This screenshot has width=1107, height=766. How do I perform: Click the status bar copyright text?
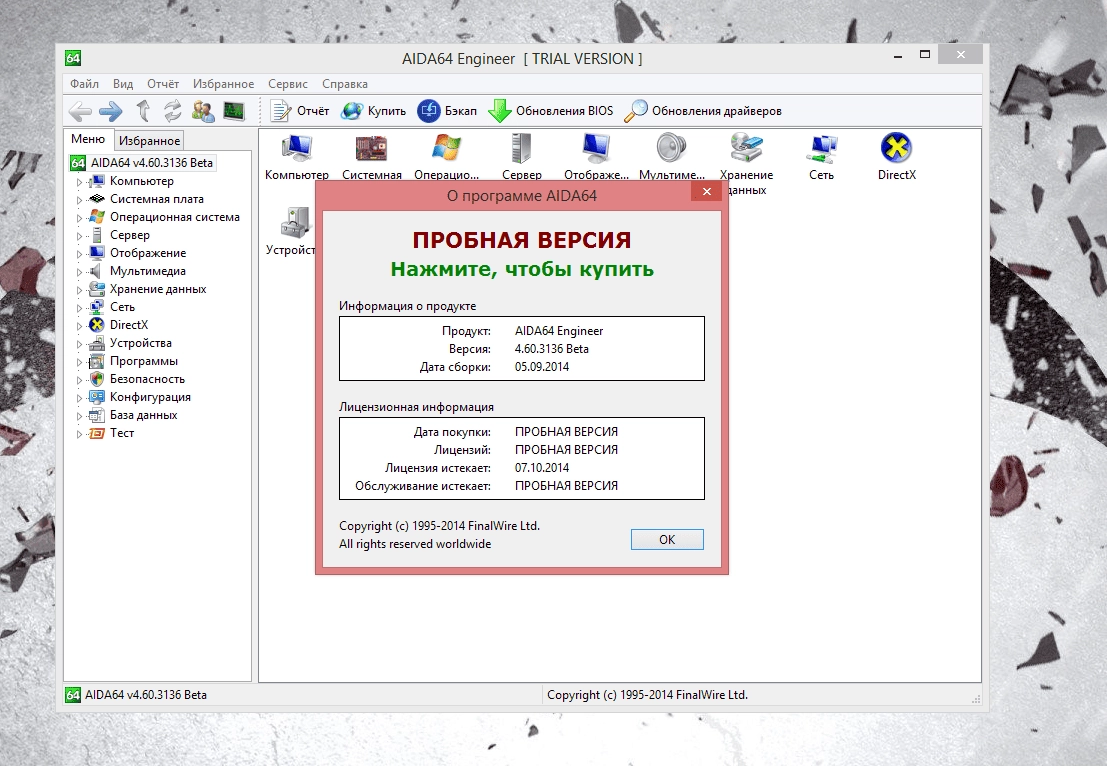[x=647, y=695]
